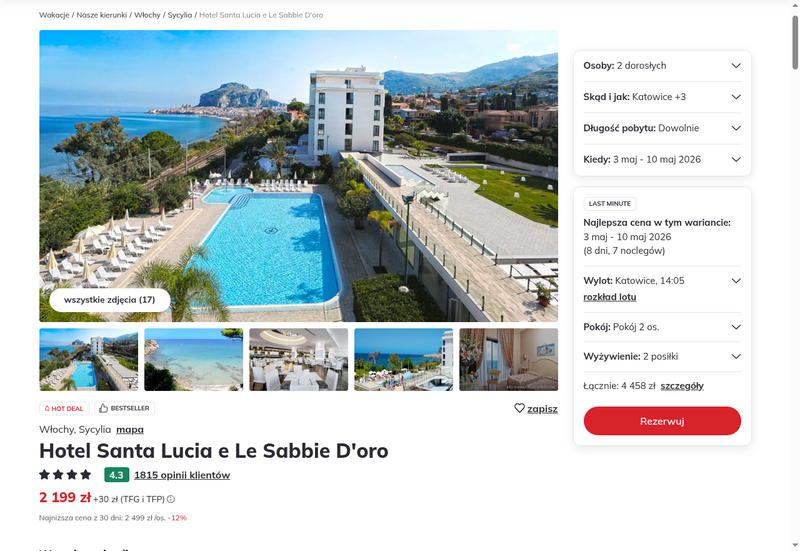
Task: Click the red Rezerwuj button
Action: 662,421
